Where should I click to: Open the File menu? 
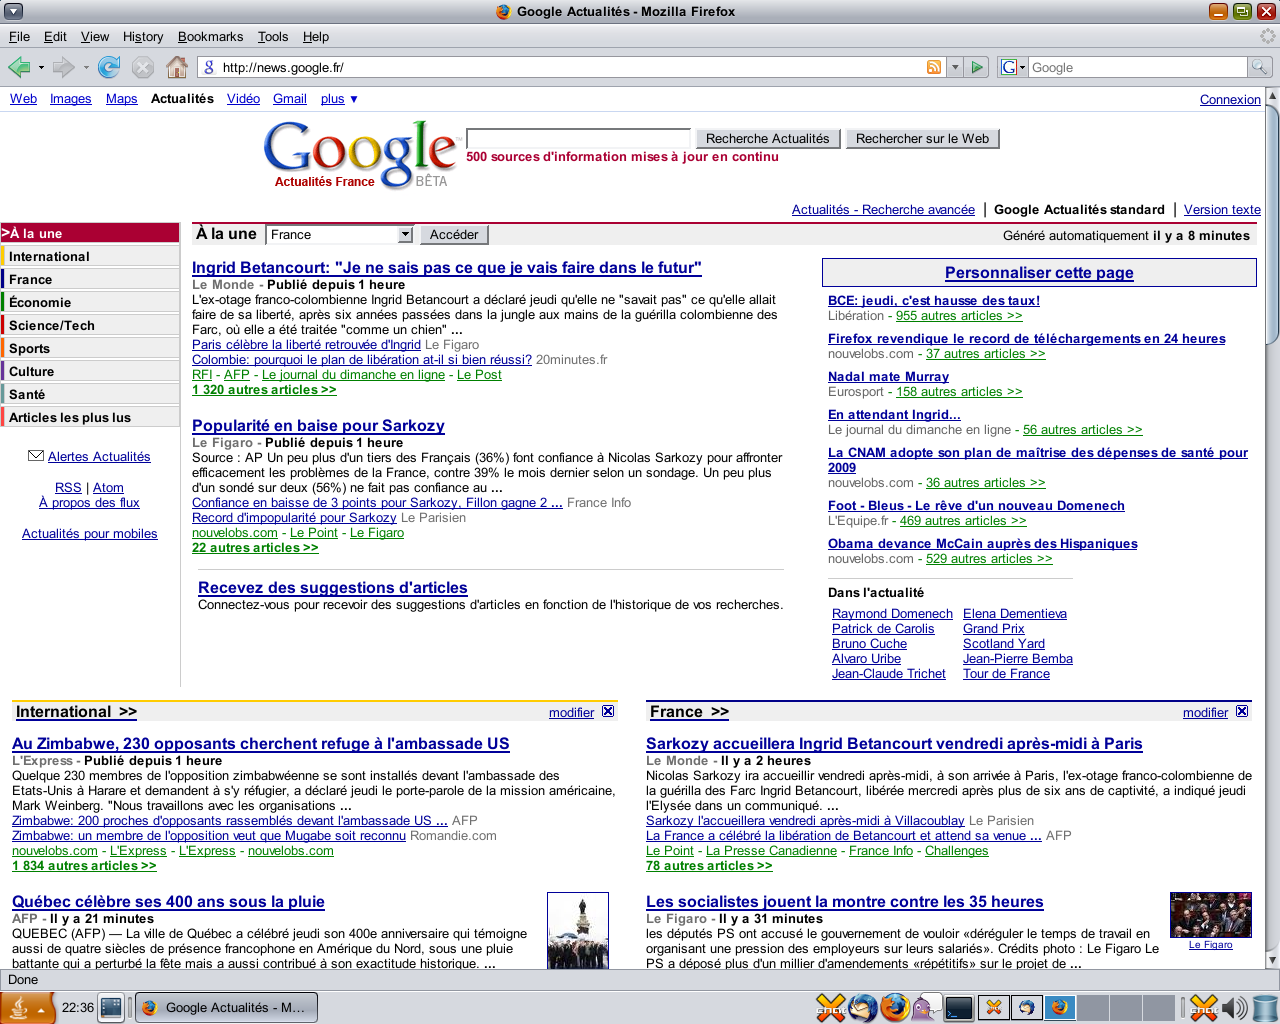(x=19, y=36)
